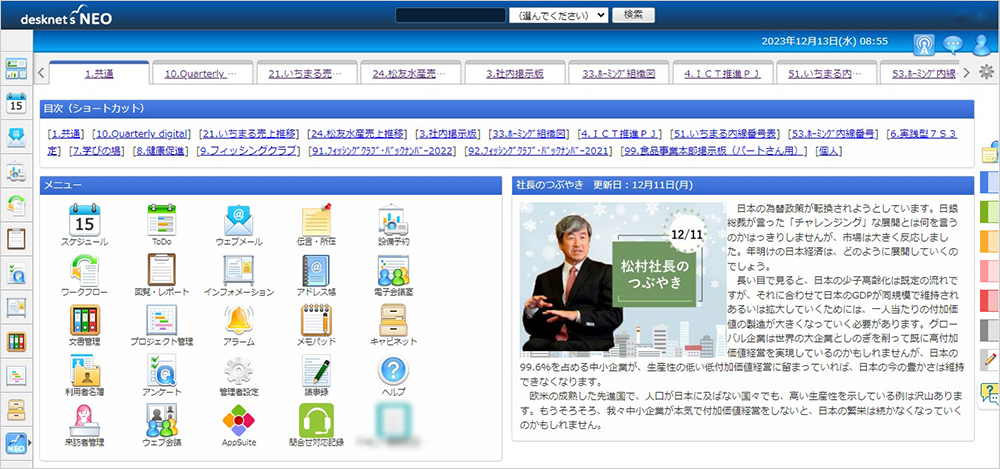1000x469 pixels.
Task: Open ワークフロー in the menu panel
Action: [84, 276]
